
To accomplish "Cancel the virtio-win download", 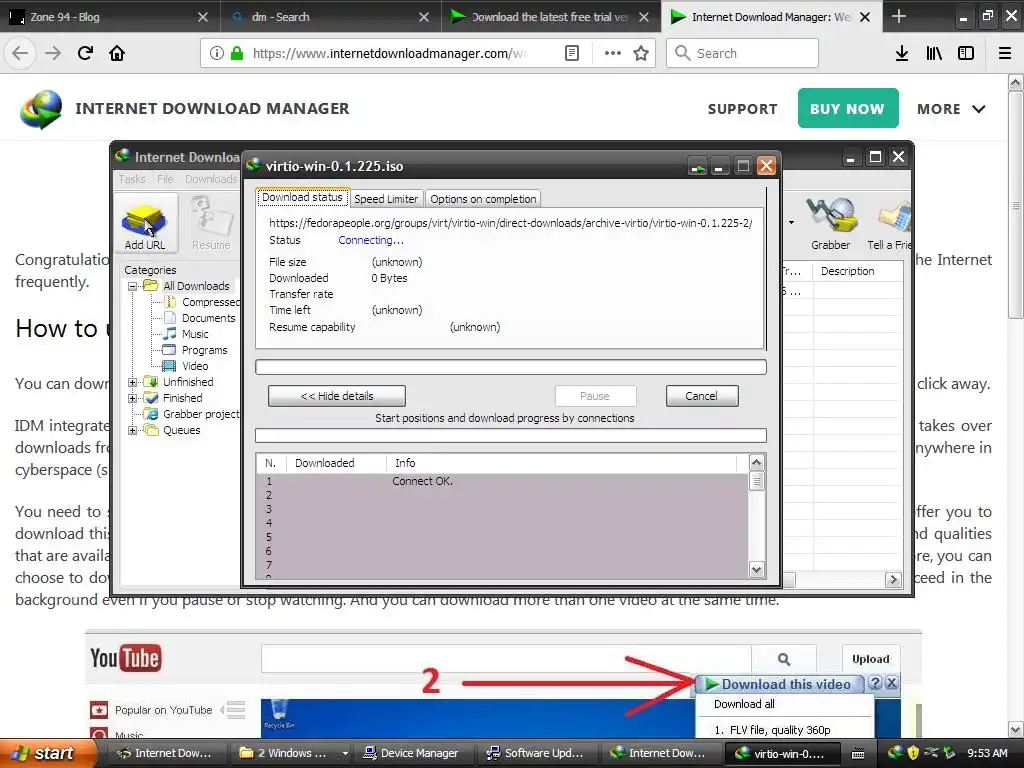I will (701, 396).
